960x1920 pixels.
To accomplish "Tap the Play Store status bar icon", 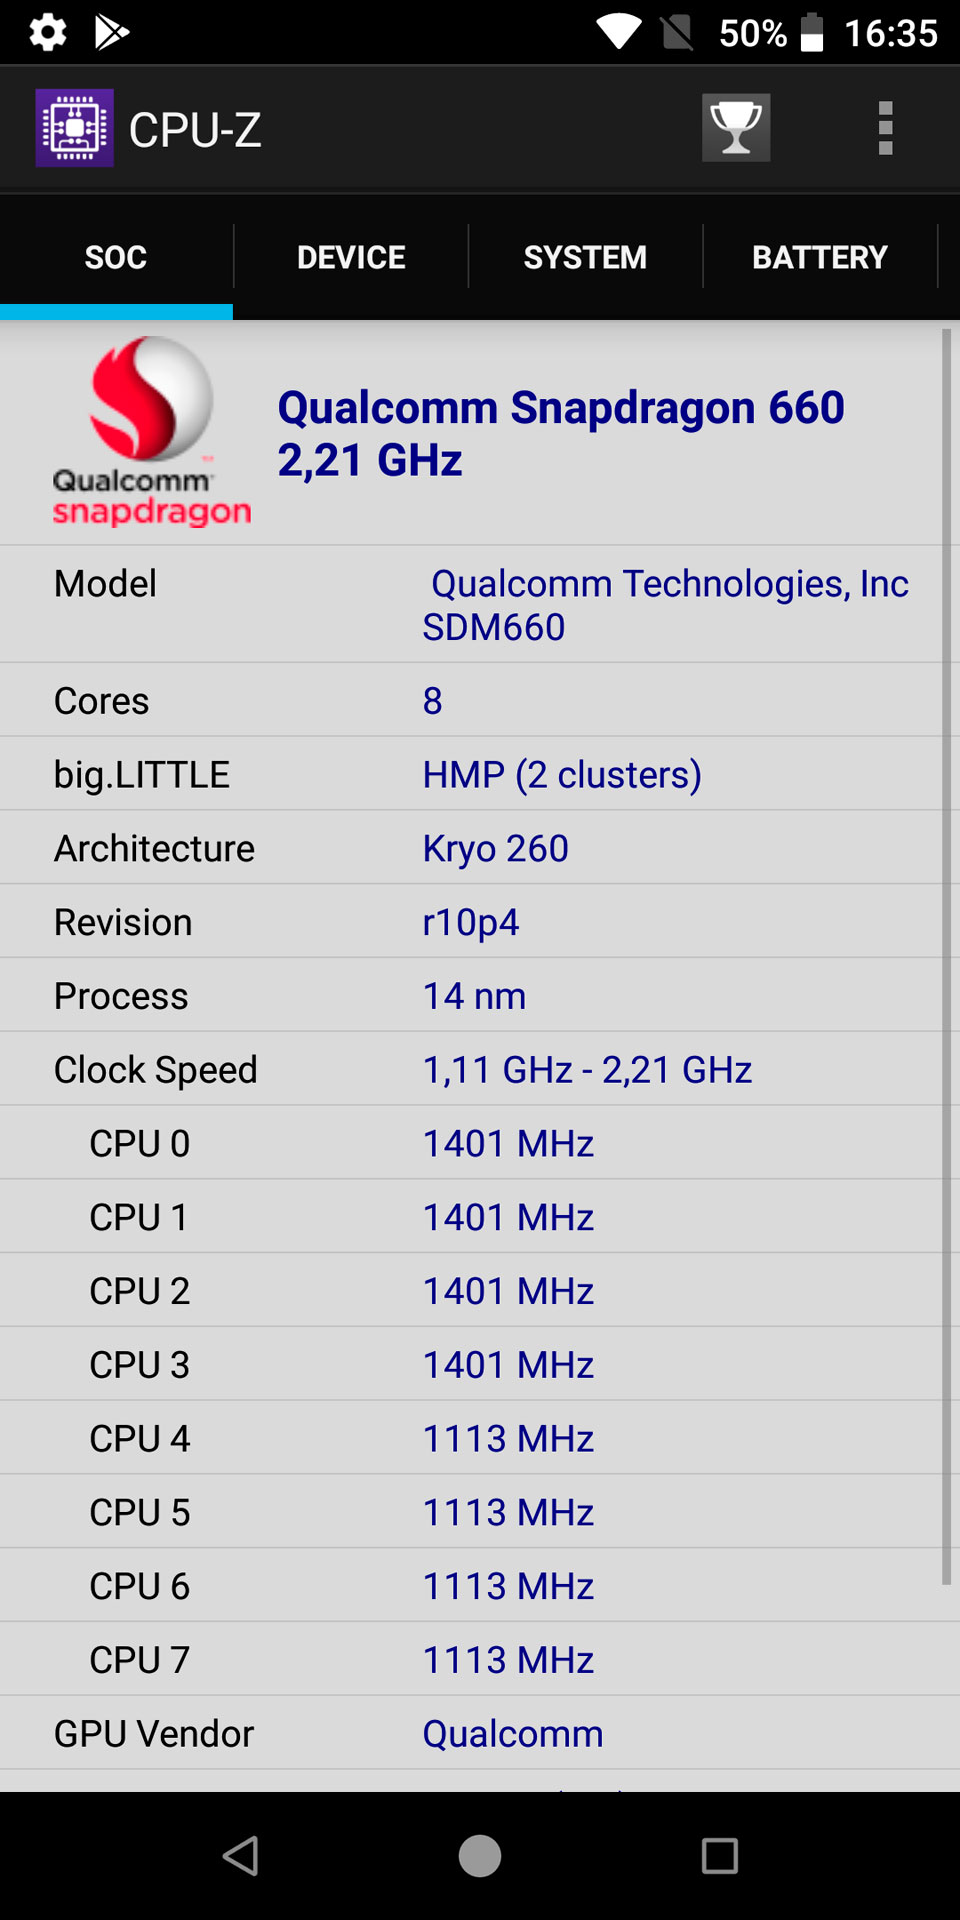I will coord(111,32).
